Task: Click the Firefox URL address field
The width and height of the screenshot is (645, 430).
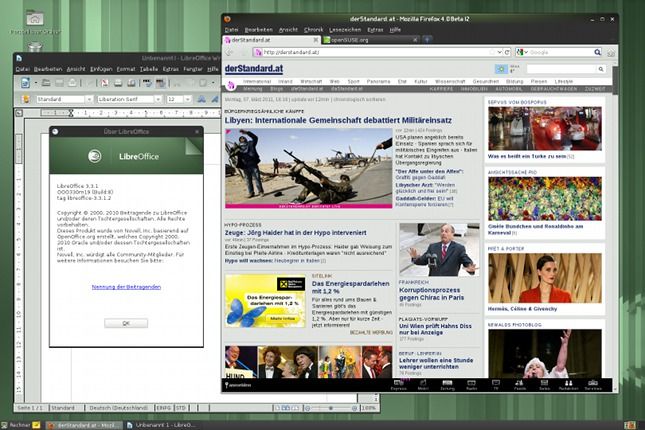Action: click(x=374, y=52)
